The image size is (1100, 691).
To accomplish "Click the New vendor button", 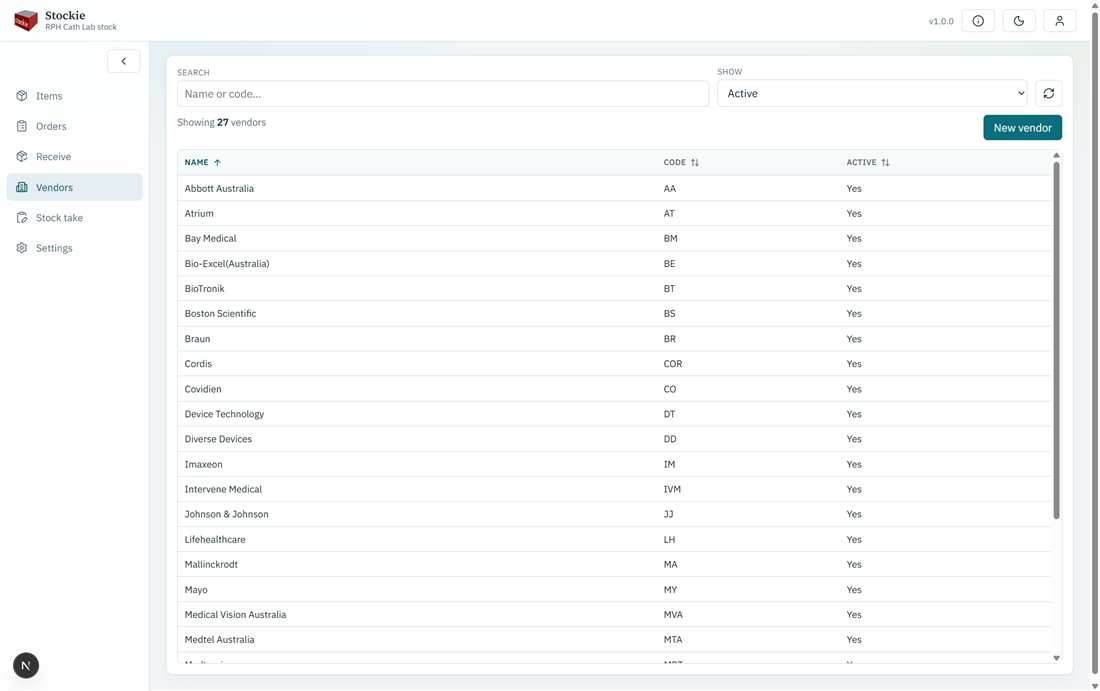I will pos(1022,128).
